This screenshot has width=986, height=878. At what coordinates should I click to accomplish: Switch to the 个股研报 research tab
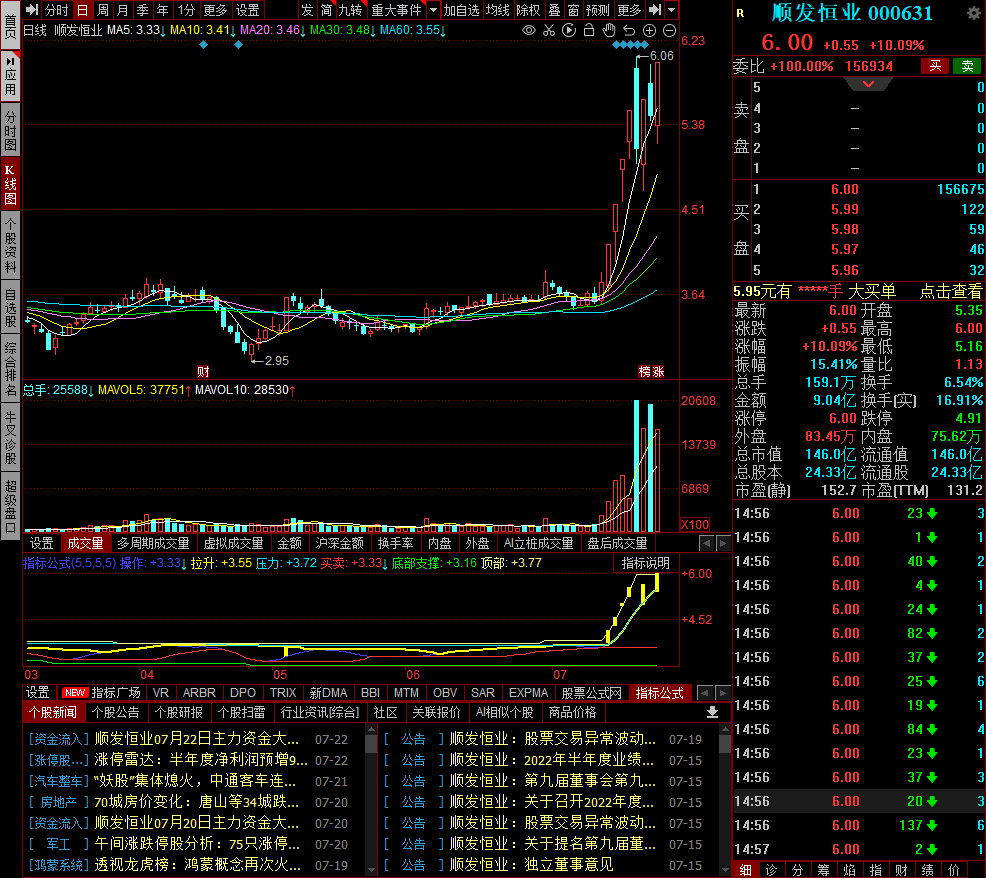pos(179,712)
